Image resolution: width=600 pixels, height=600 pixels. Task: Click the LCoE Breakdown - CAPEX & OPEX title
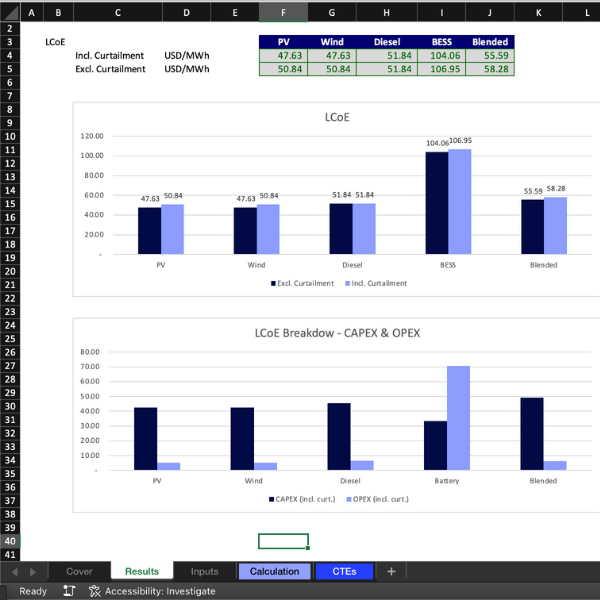pyautogui.click(x=337, y=332)
